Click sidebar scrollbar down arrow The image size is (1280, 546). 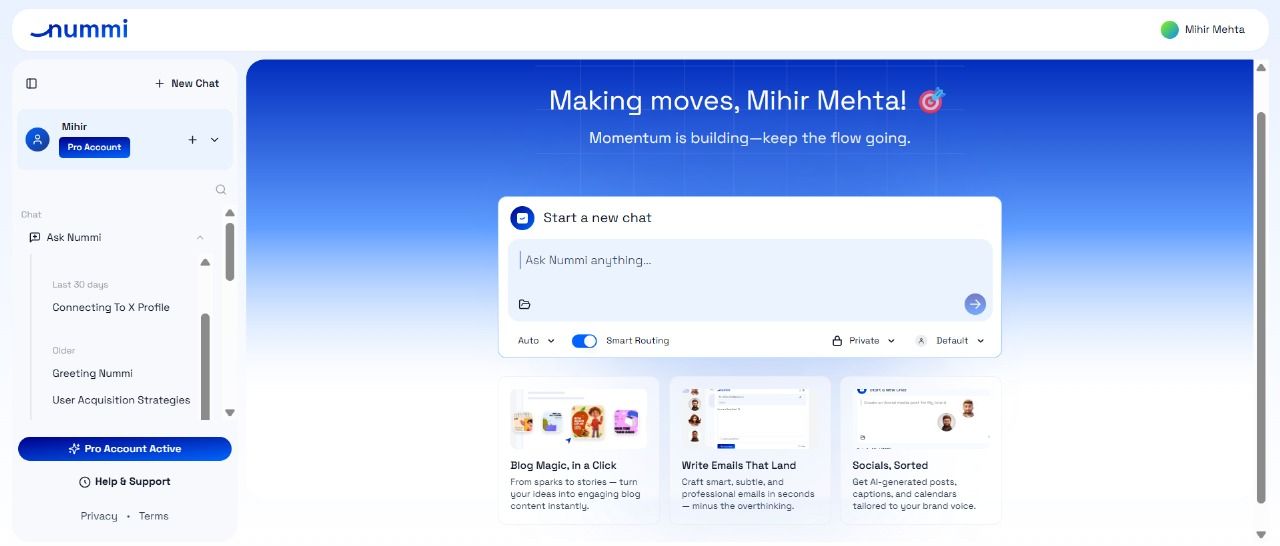[230, 412]
